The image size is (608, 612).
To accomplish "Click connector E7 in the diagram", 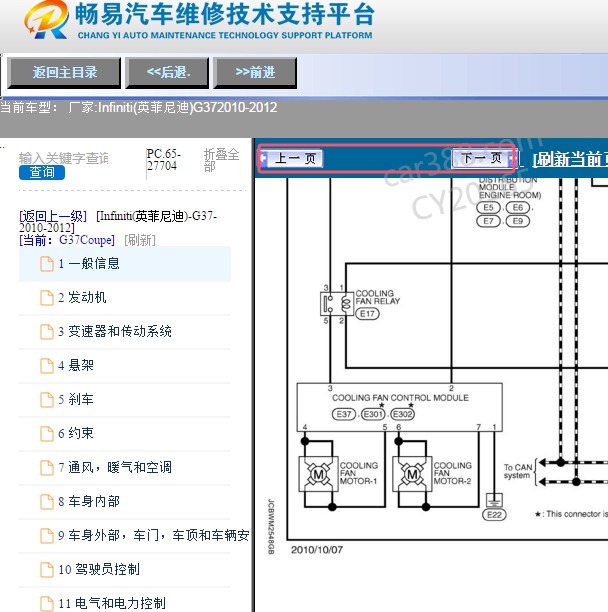I will click(x=488, y=221).
